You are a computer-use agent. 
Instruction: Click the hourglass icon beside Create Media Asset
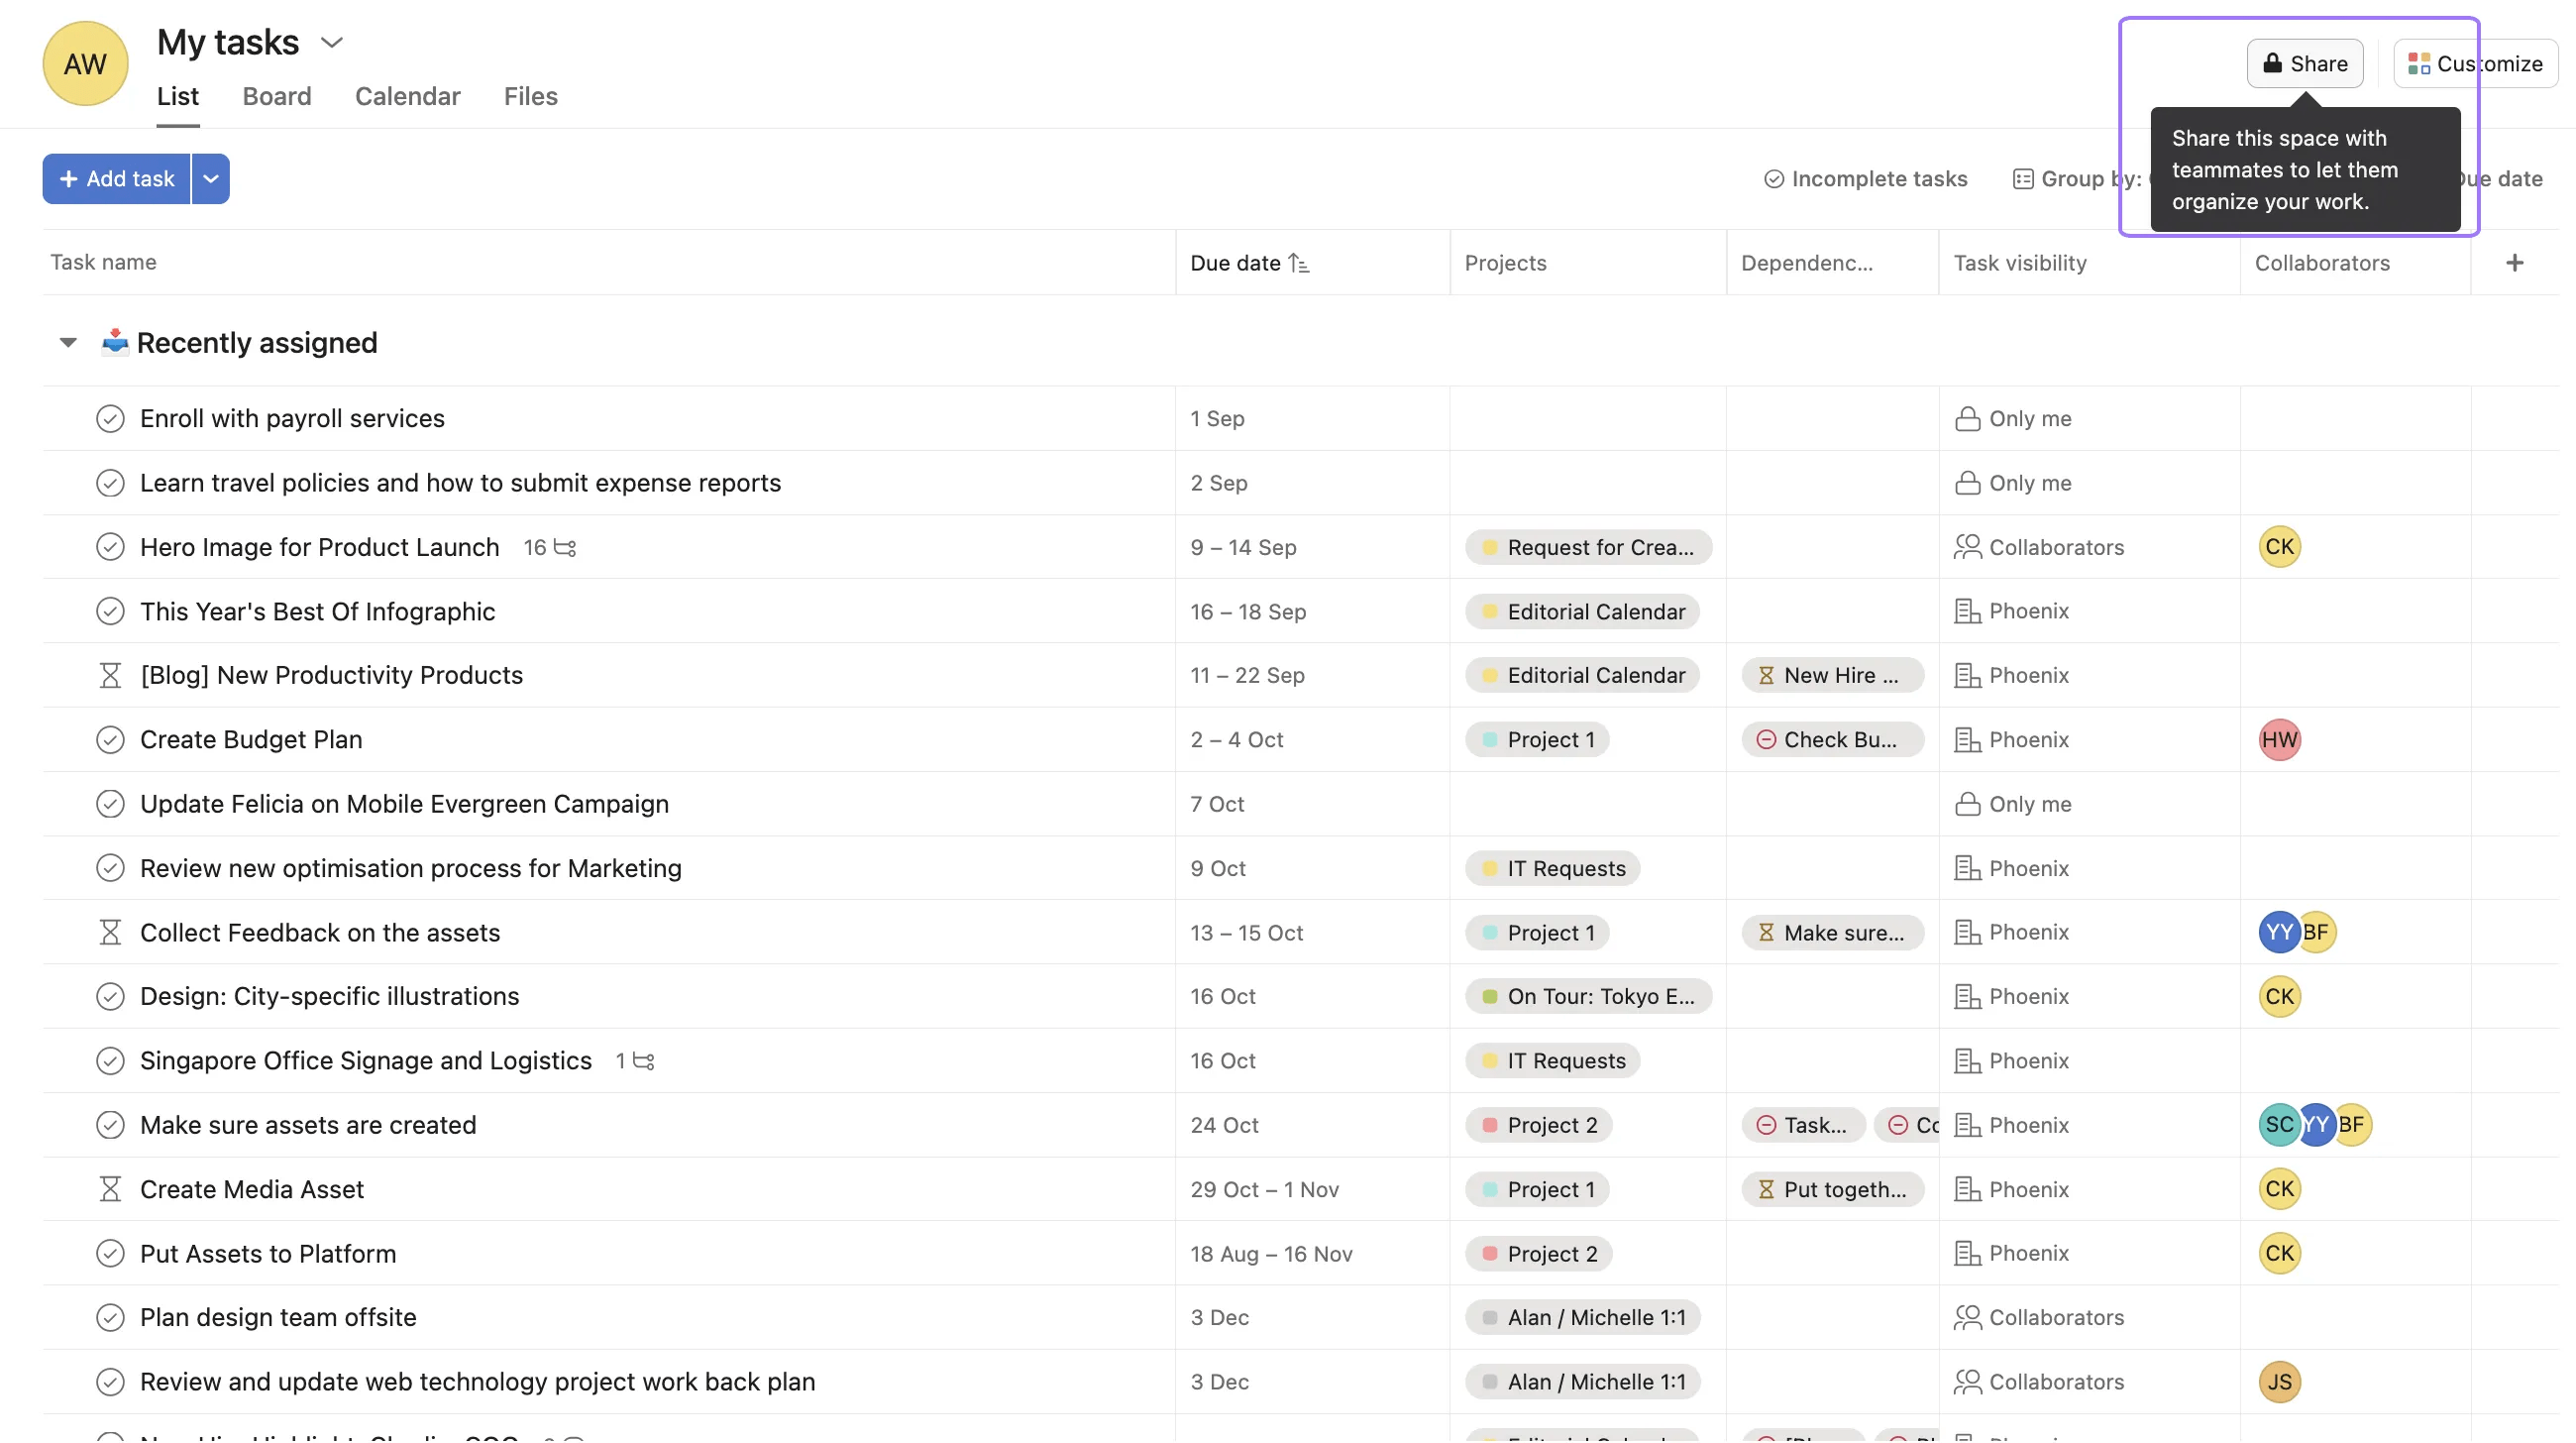tap(111, 1189)
